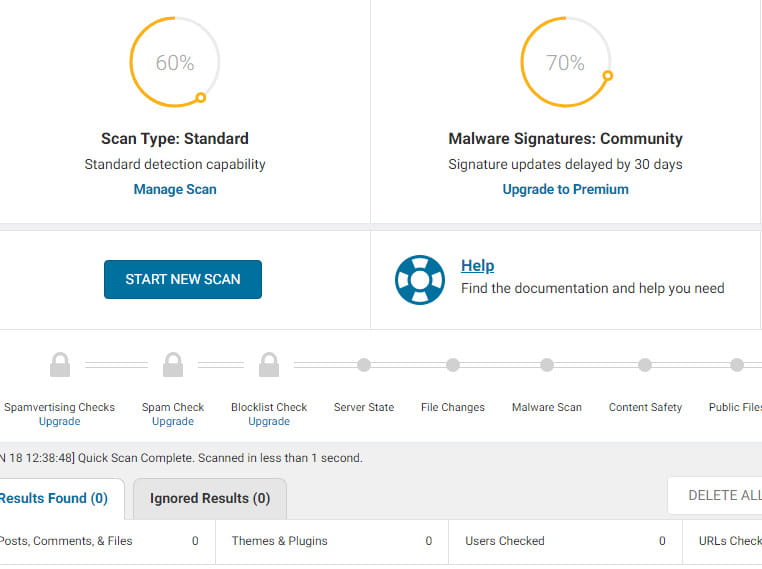Click the Spam Check lock icon
Viewport: 762px width, 569px height.
coord(173,365)
